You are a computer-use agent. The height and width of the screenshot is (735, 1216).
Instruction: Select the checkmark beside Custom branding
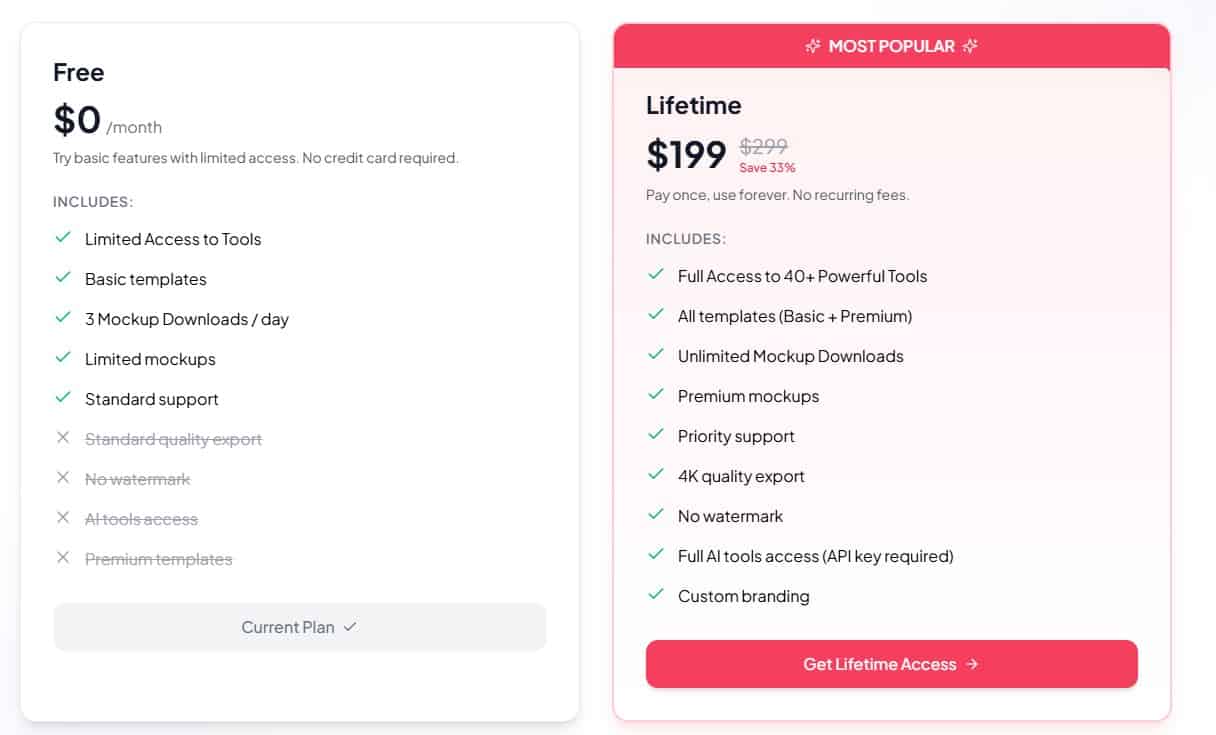pos(658,593)
